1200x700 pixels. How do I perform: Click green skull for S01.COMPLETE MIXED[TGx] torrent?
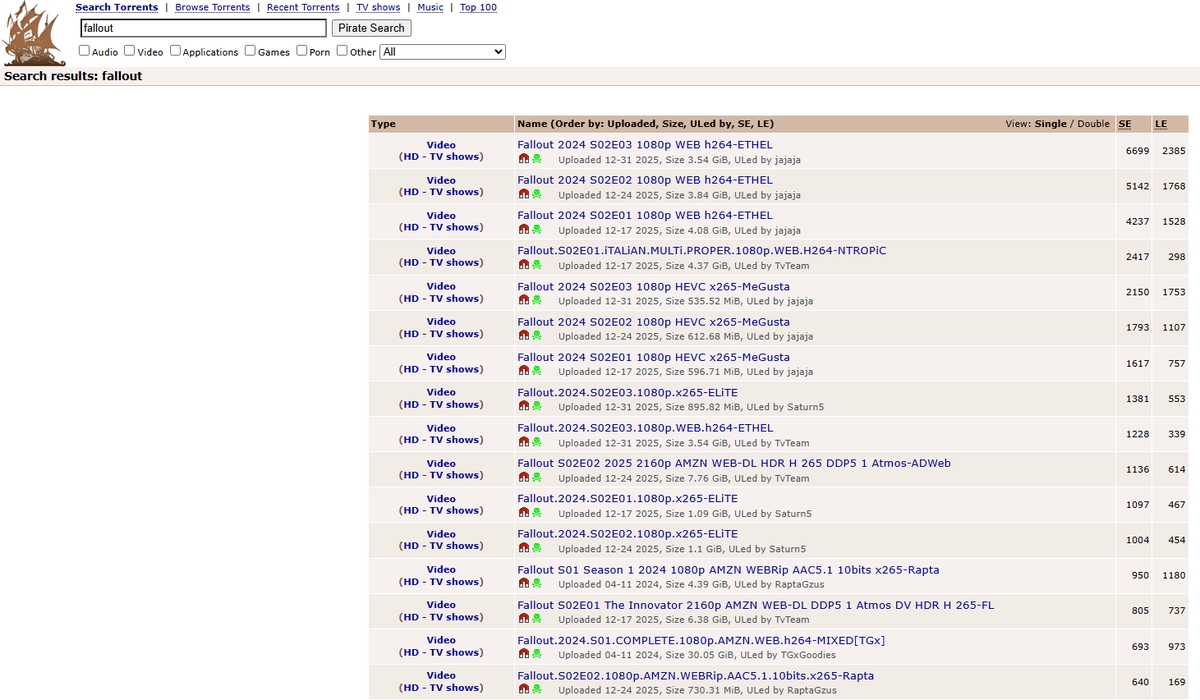tap(536, 655)
